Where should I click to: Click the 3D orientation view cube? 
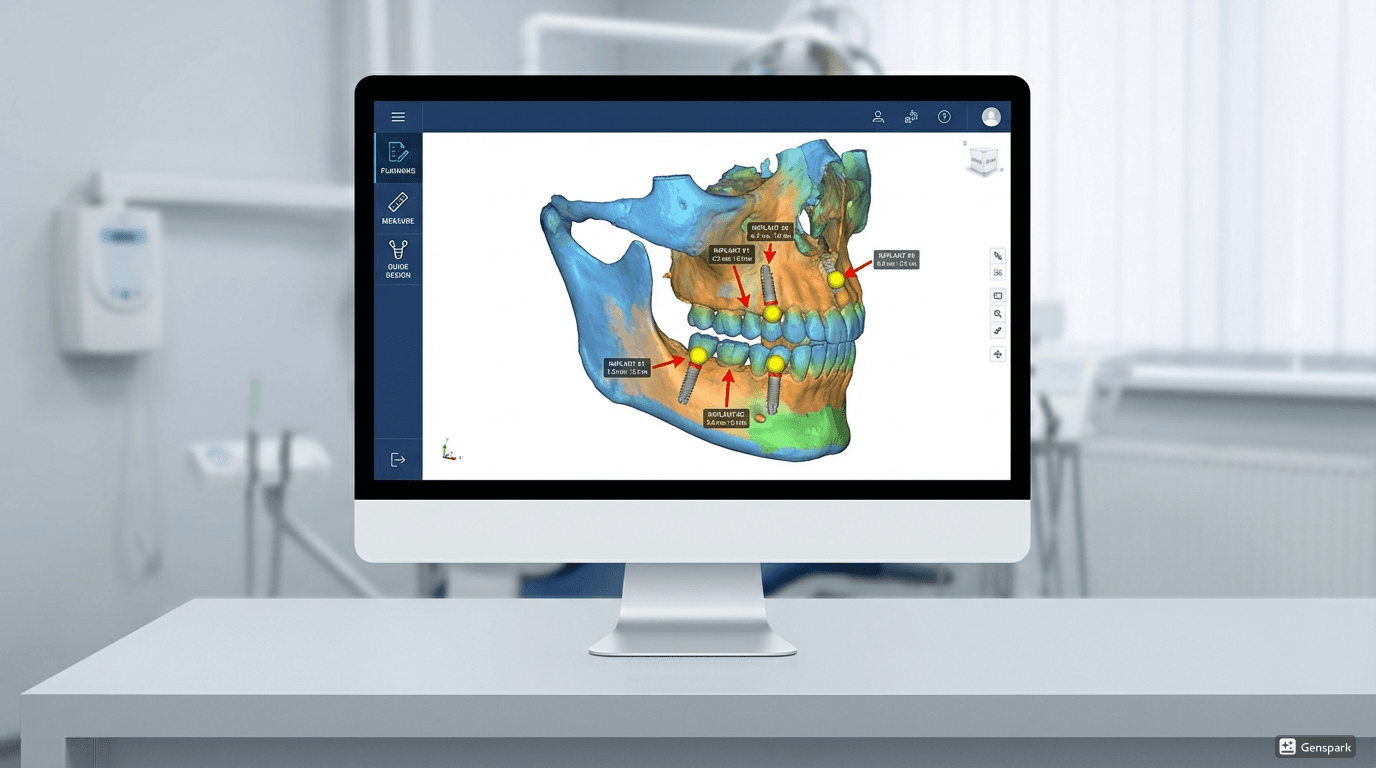984,160
